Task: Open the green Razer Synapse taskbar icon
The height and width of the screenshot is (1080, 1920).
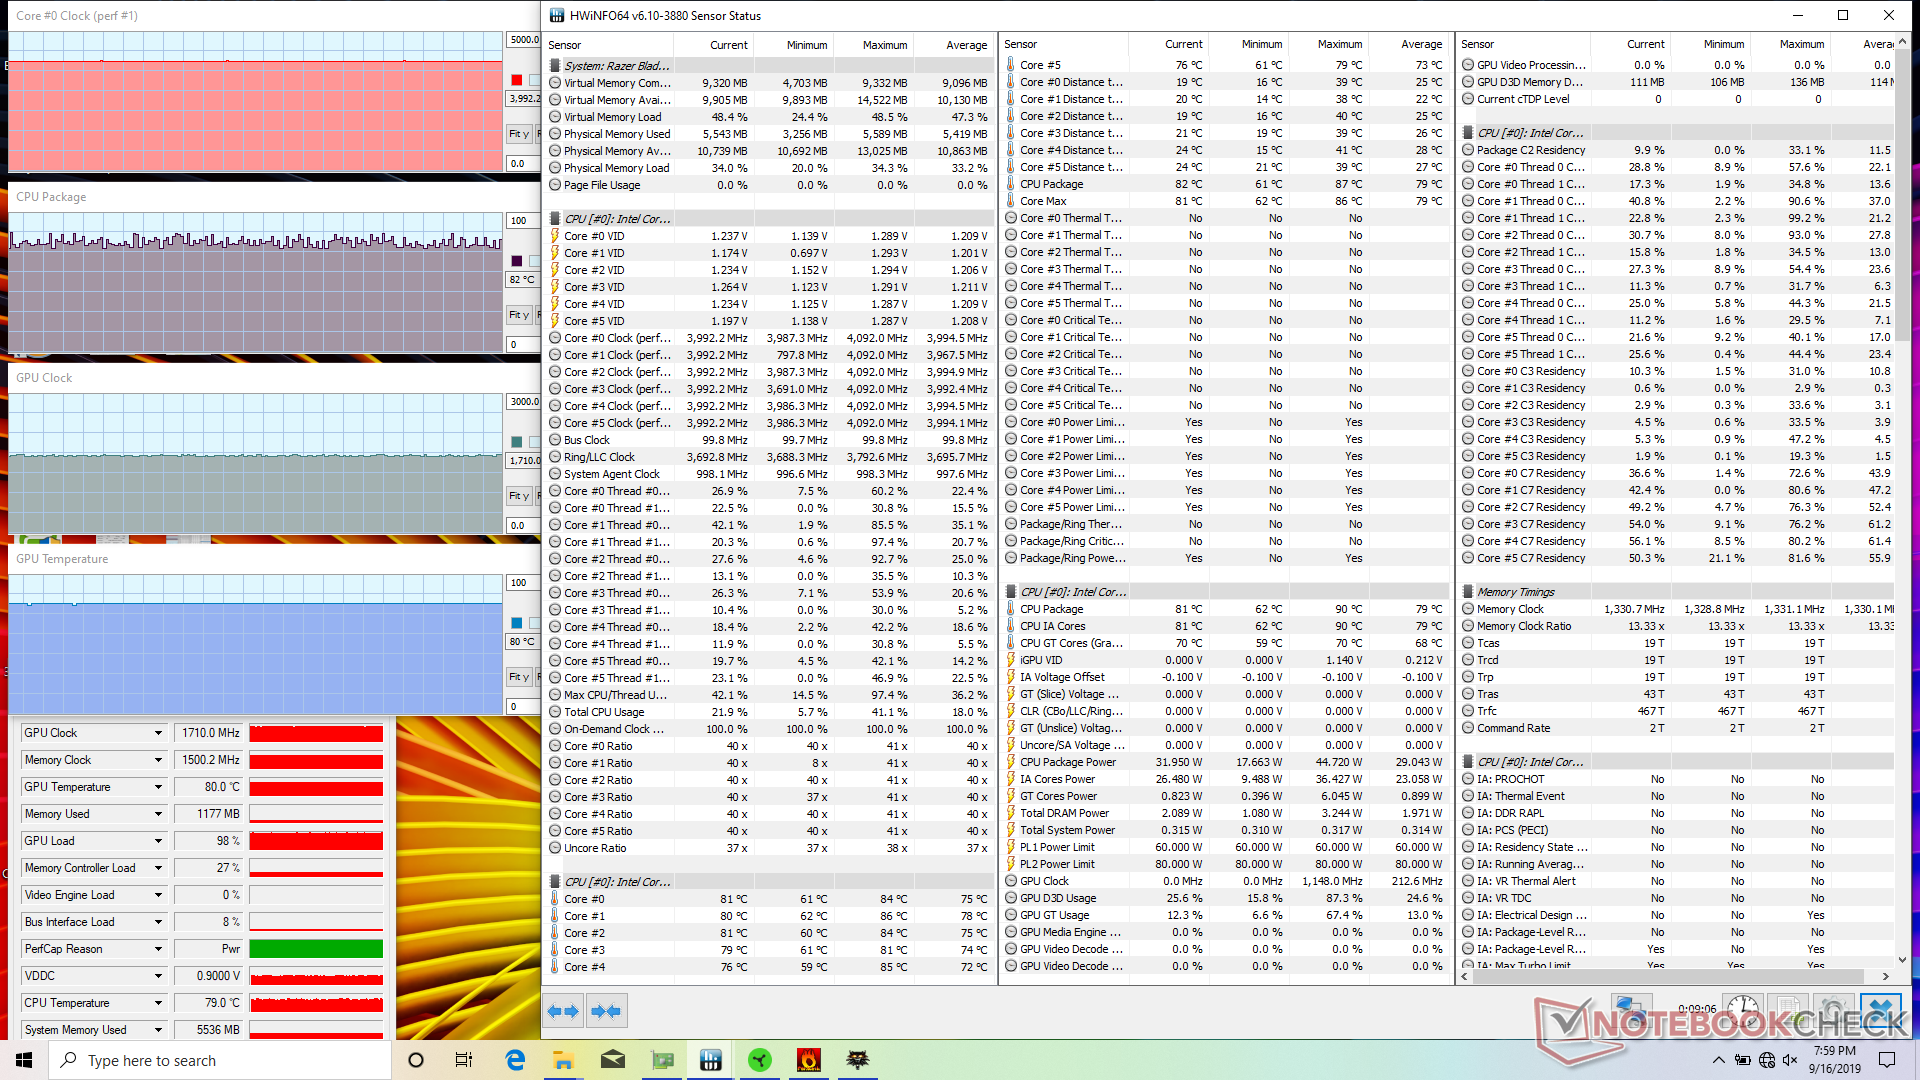Action: 760,1060
